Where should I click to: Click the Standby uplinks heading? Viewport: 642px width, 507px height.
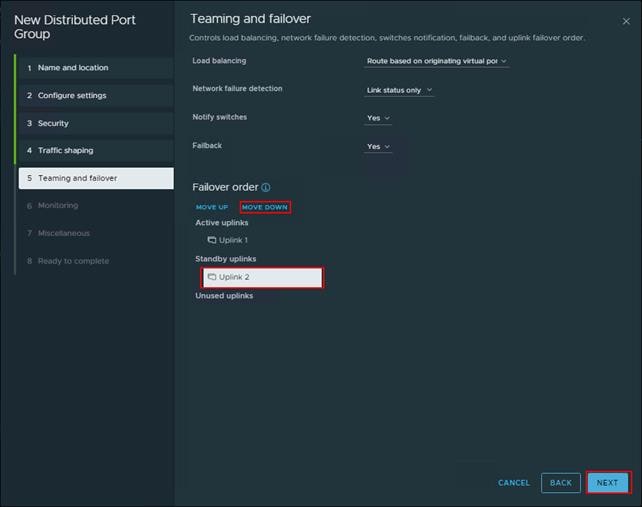(226, 259)
